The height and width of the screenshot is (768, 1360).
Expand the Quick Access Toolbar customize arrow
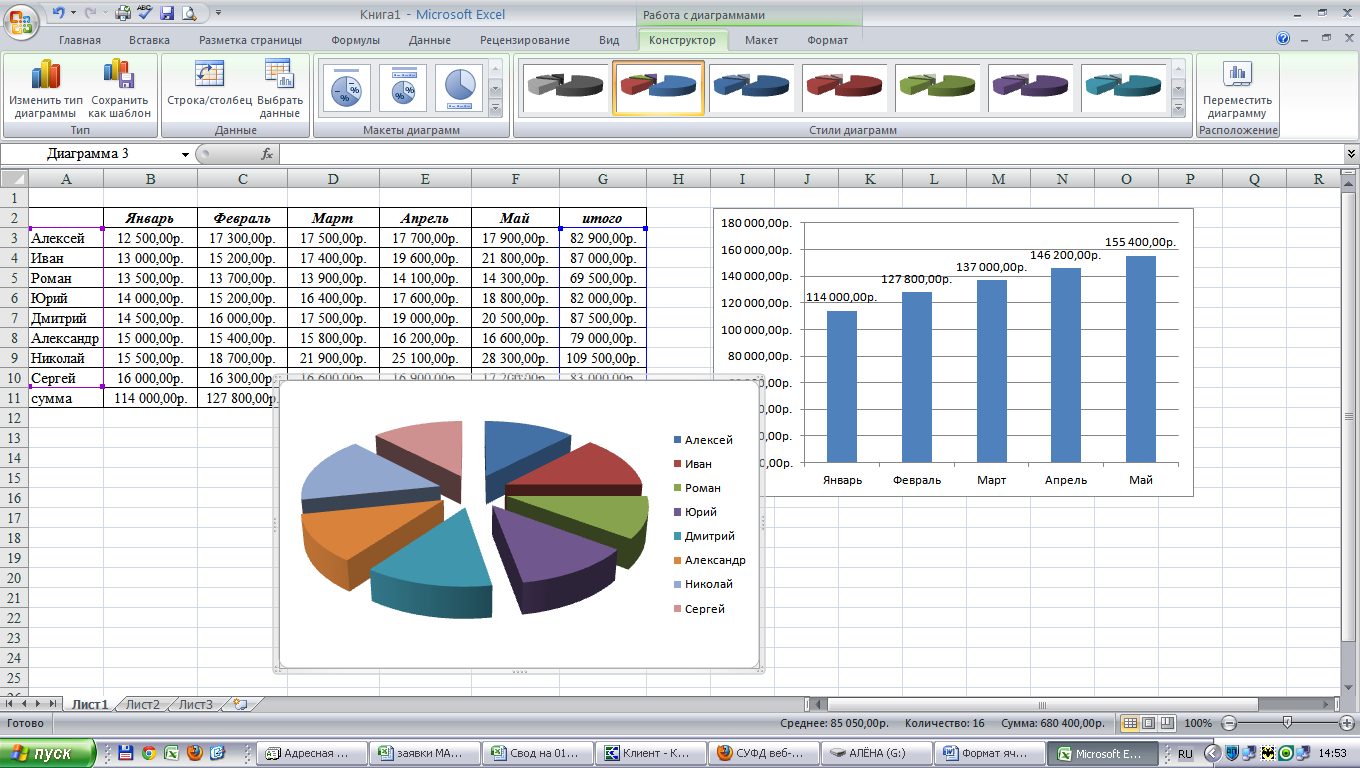click(218, 14)
